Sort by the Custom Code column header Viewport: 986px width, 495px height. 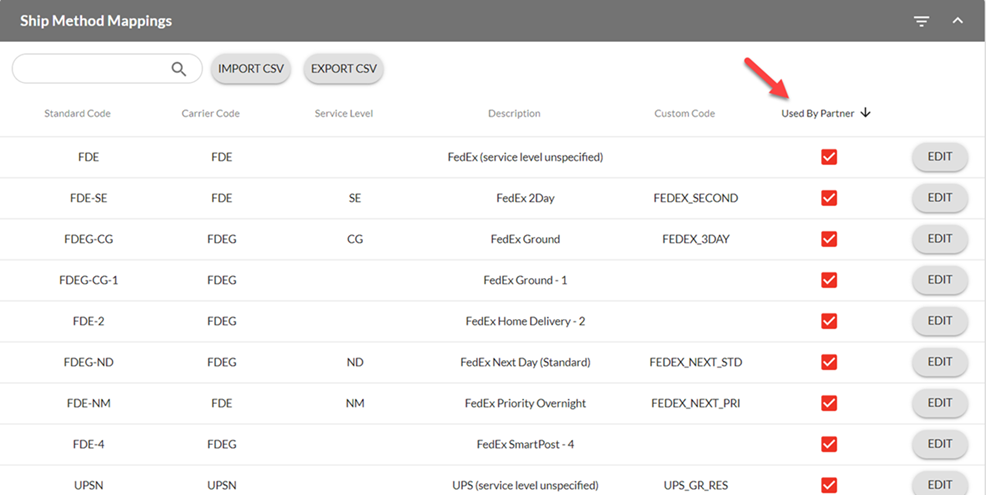(684, 114)
